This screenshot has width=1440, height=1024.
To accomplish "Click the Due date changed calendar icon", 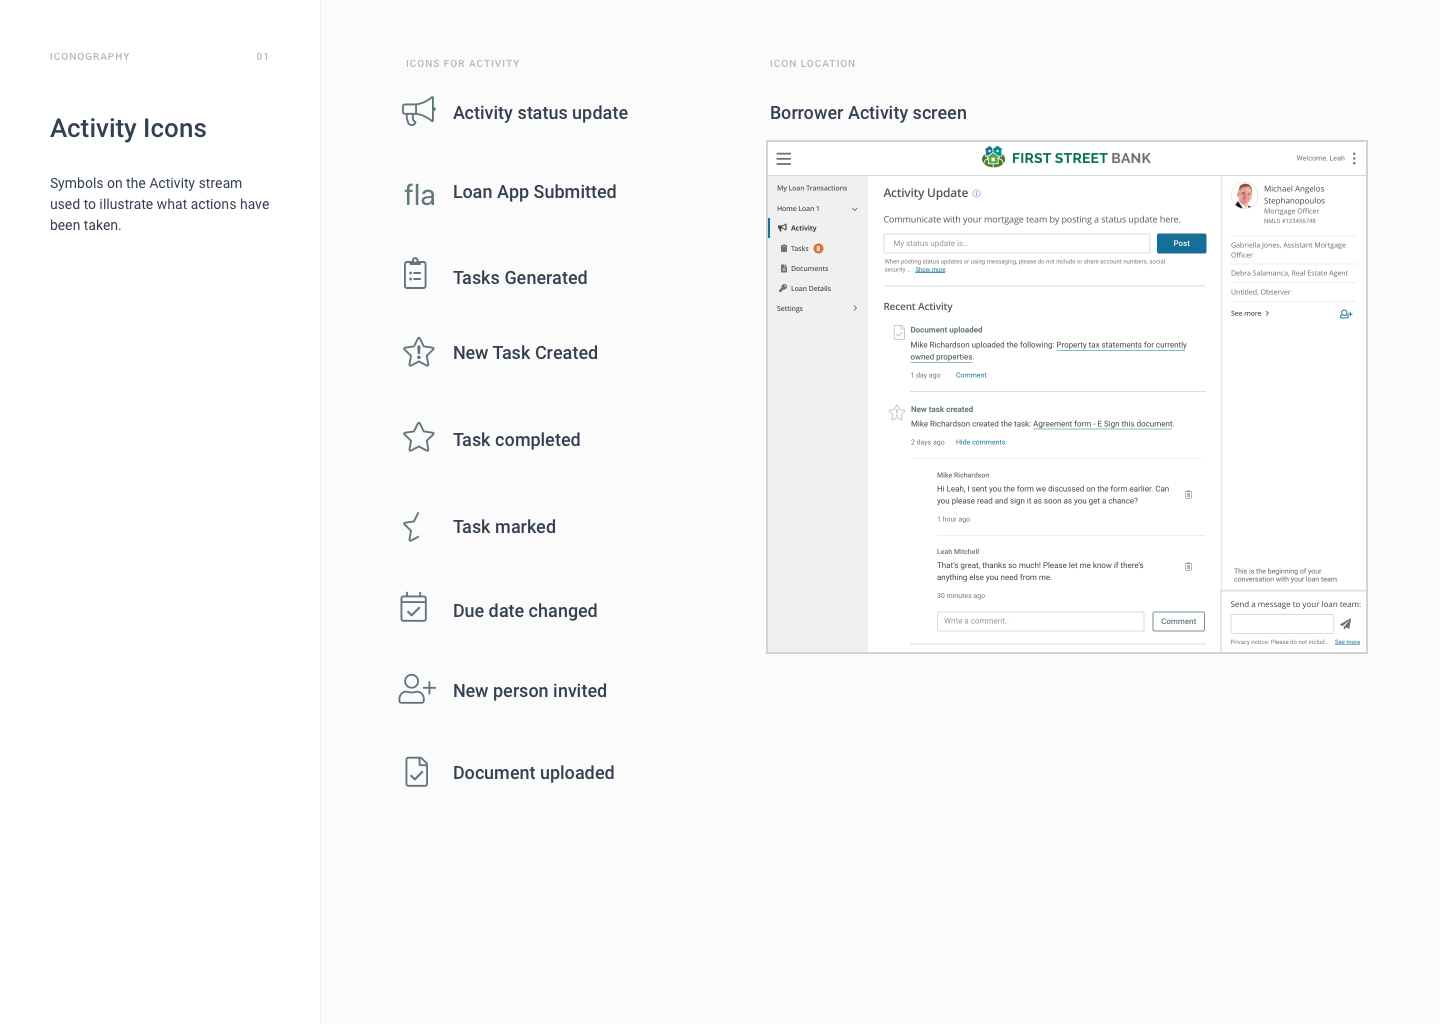I will (x=414, y=607).
